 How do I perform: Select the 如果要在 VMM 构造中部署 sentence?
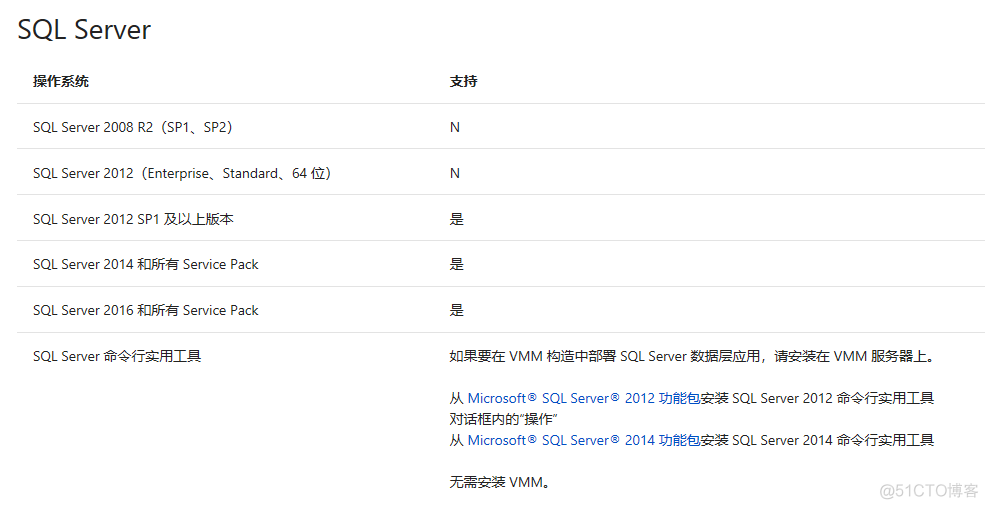(693, 356)
